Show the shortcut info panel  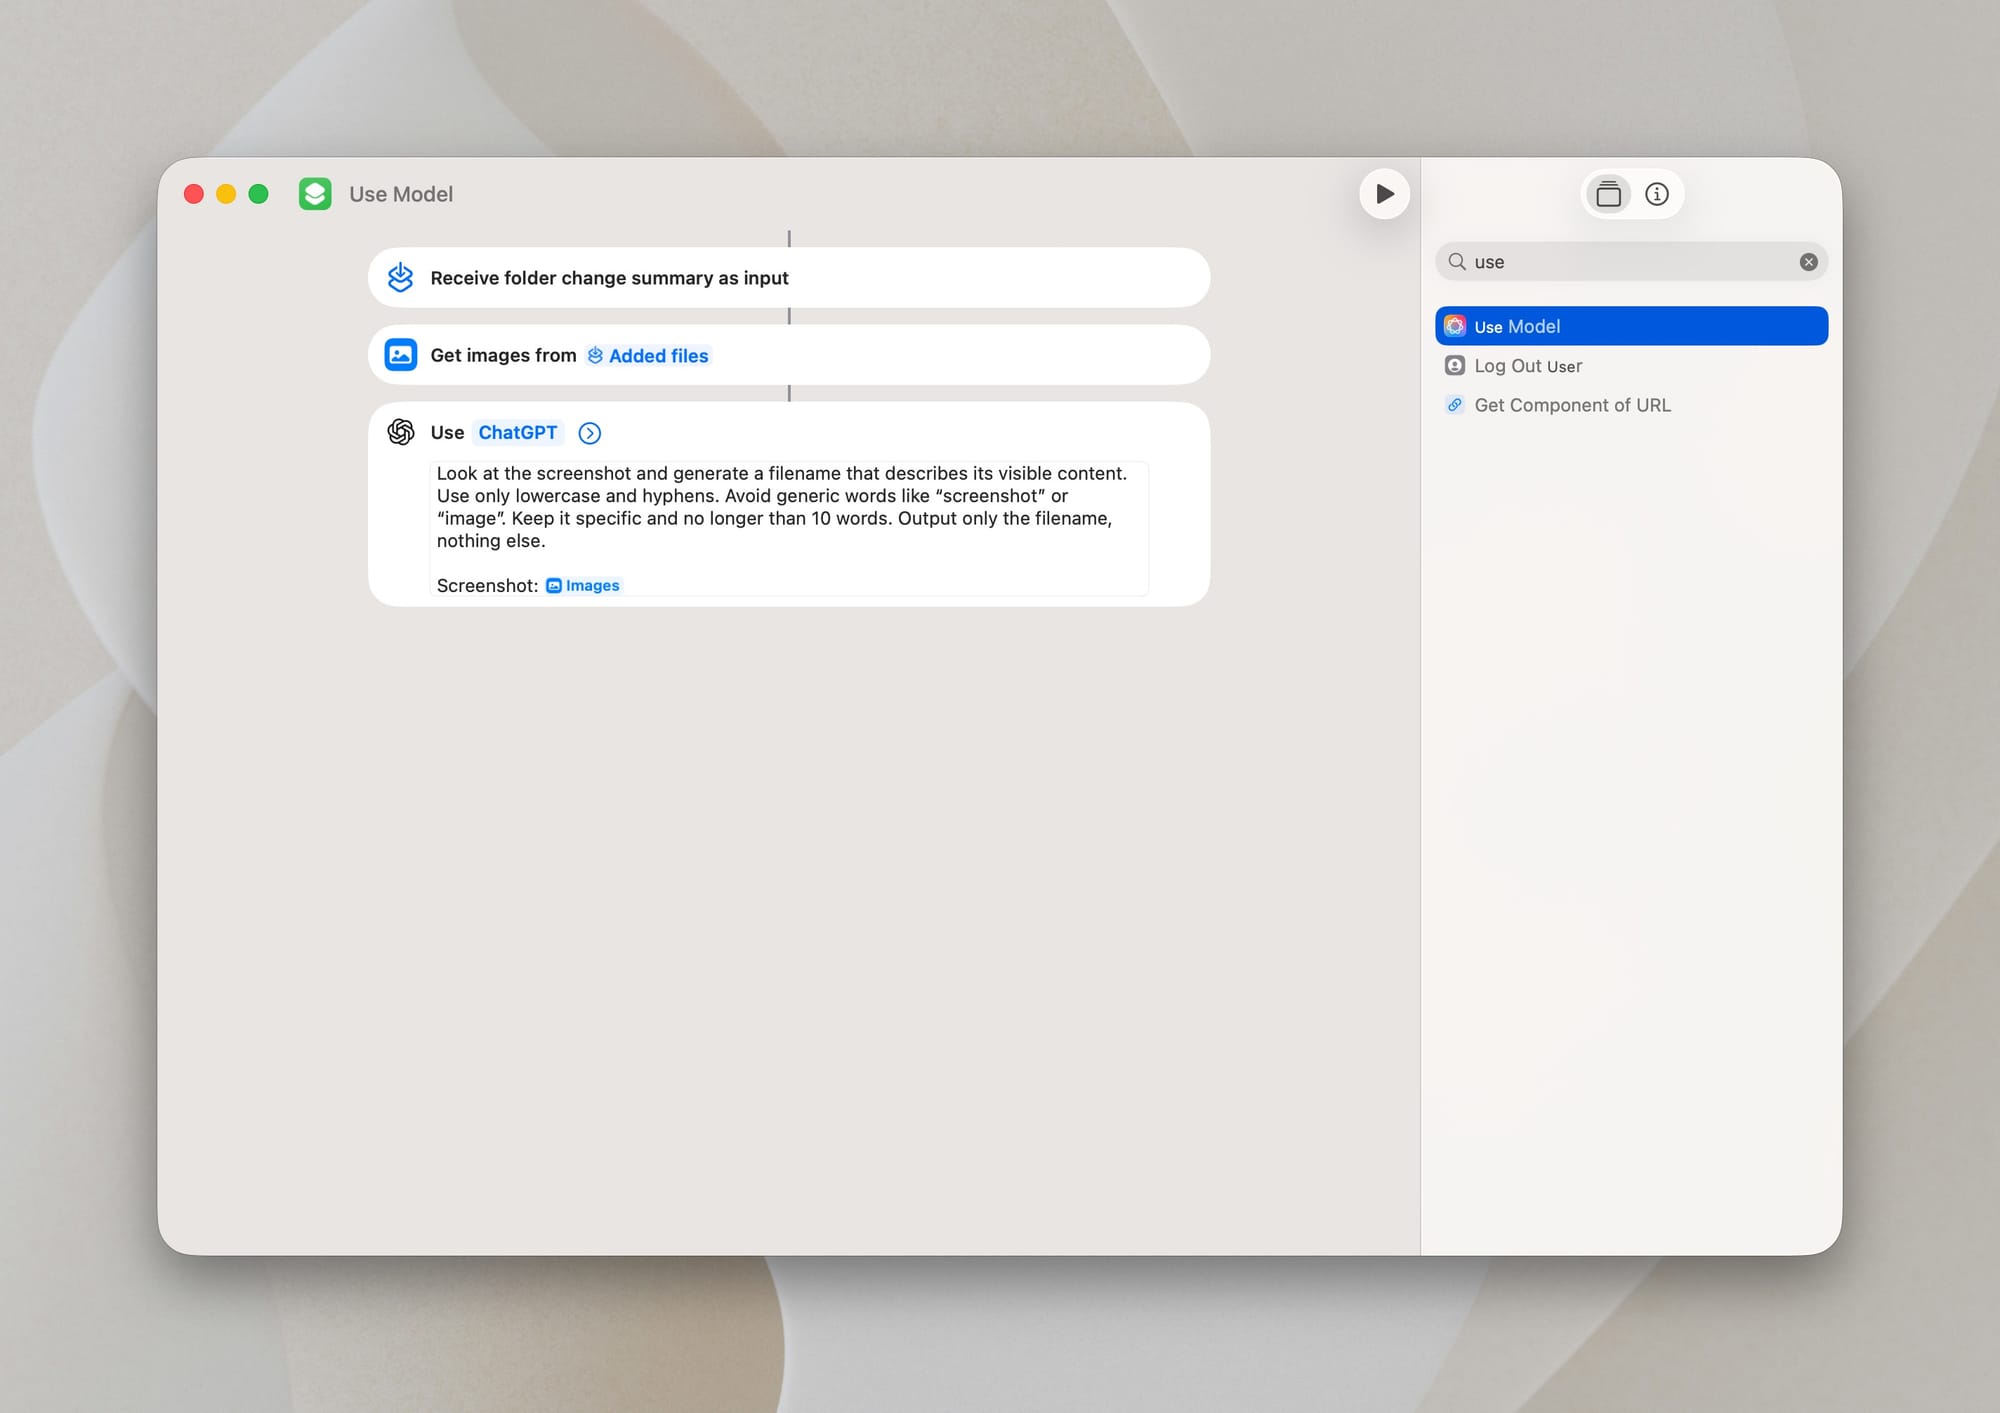(x=1657, y=193)
